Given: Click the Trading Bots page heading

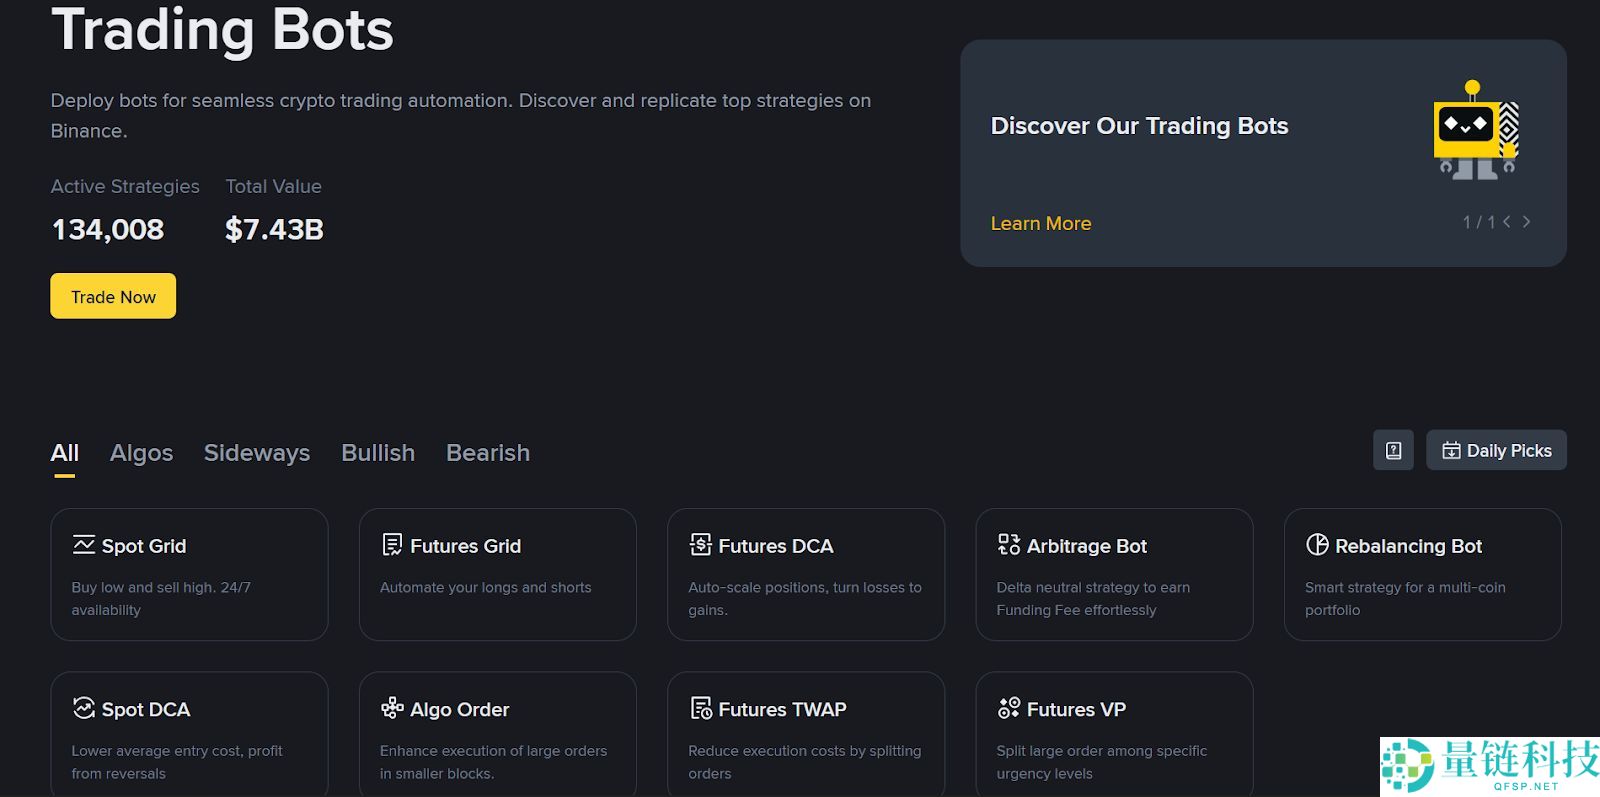Looking at the screenshot, I should click(x=222, y=29).
